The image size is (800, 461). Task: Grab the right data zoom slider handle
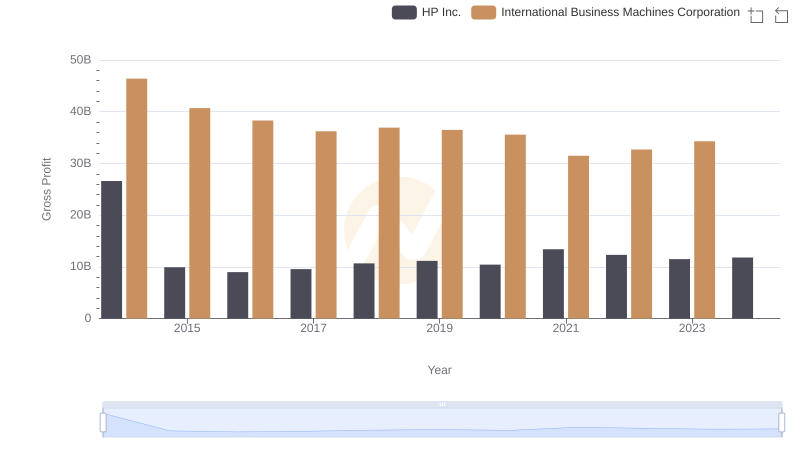[782, 422]
